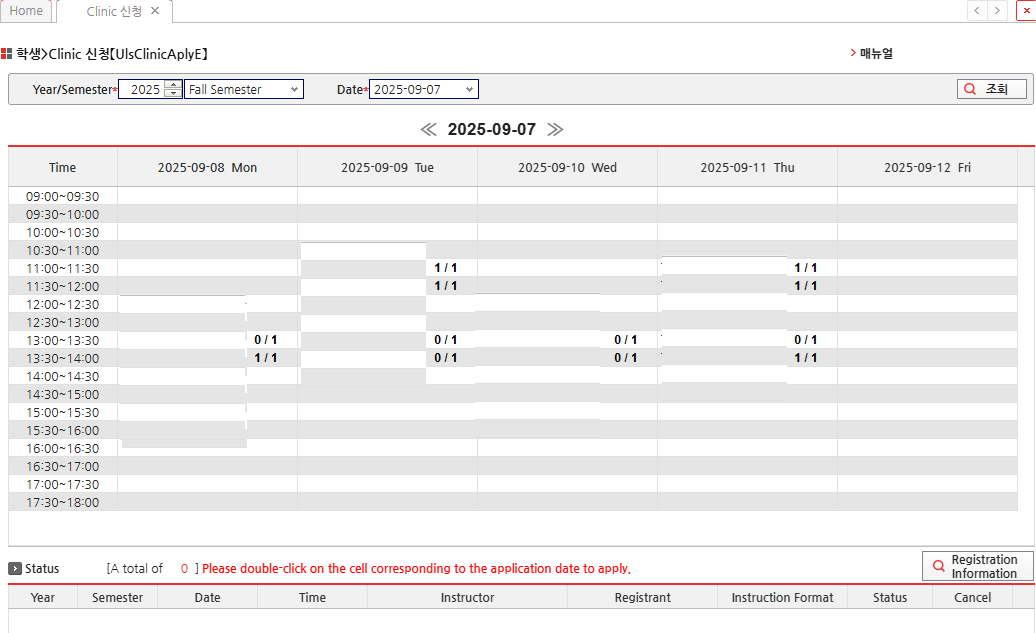Switch to the Home tab
Viewport: 1036px width, 633px height.
coord(26,11)
